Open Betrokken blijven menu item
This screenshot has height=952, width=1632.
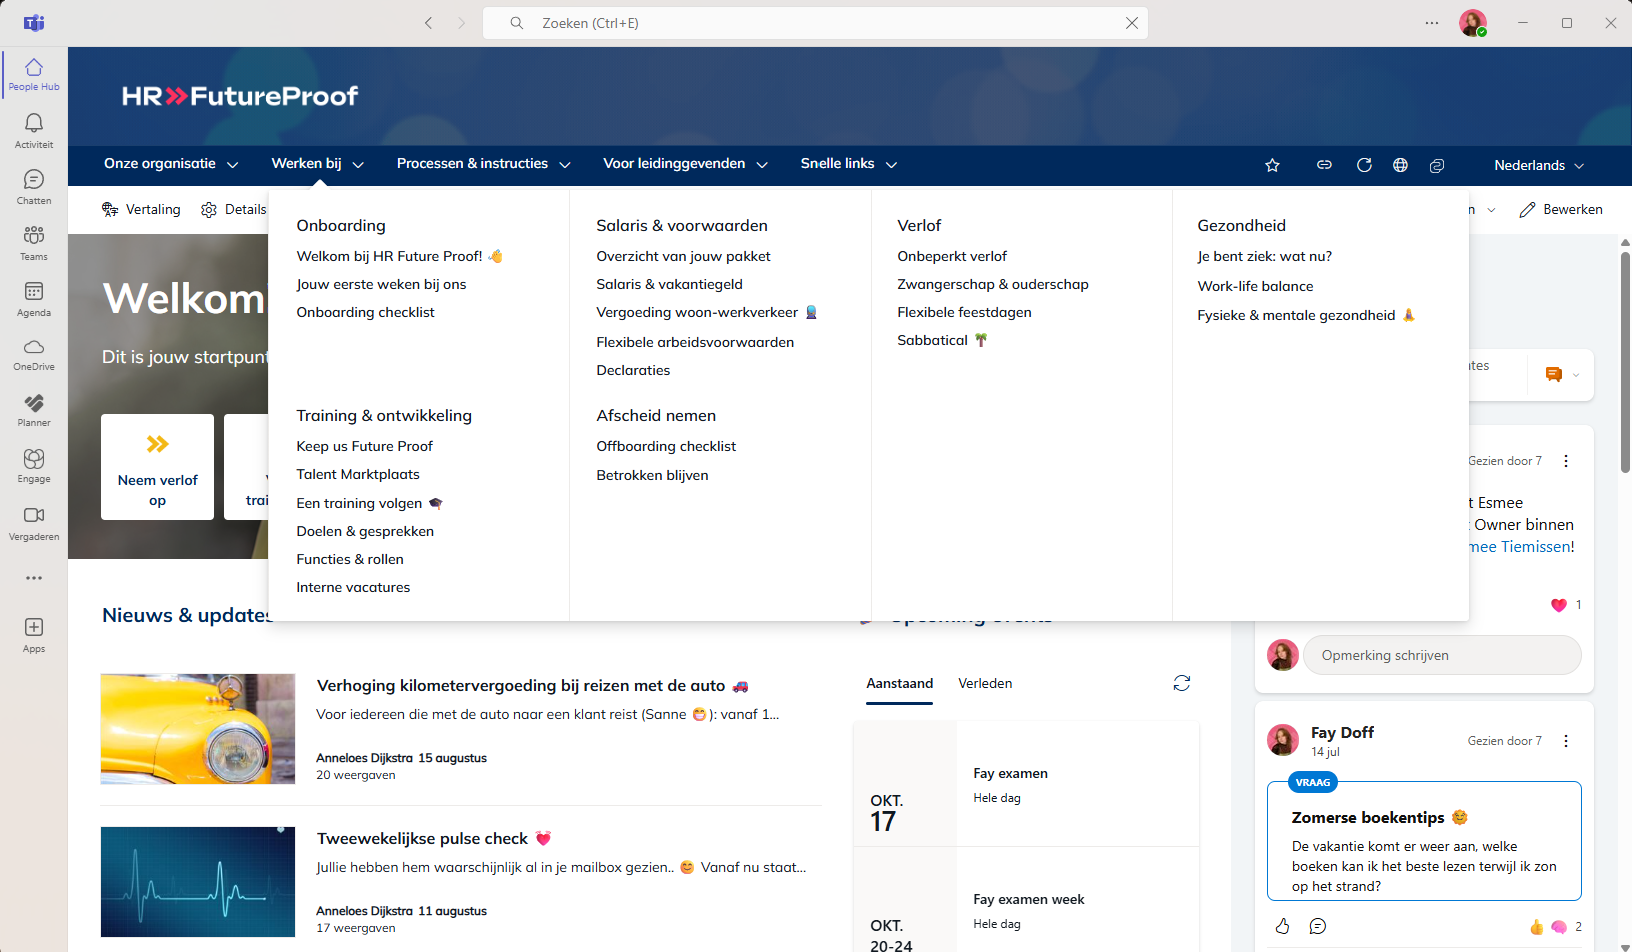(x=652, y=475)
